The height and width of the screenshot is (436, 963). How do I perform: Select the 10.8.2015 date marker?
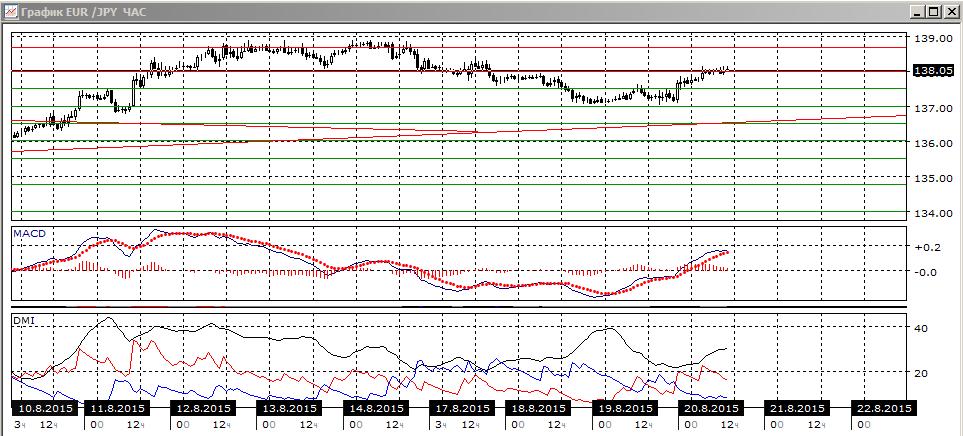click(46, 408)
